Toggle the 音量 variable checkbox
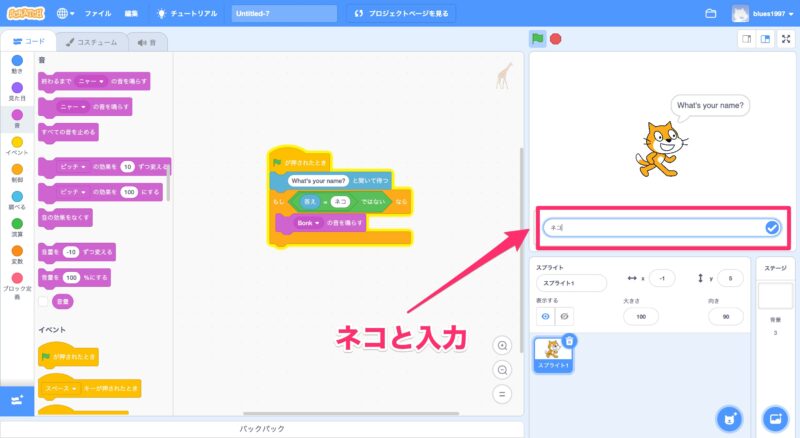Image resolution: width=800 pixels, height=438 pixels. pos(44,300)
